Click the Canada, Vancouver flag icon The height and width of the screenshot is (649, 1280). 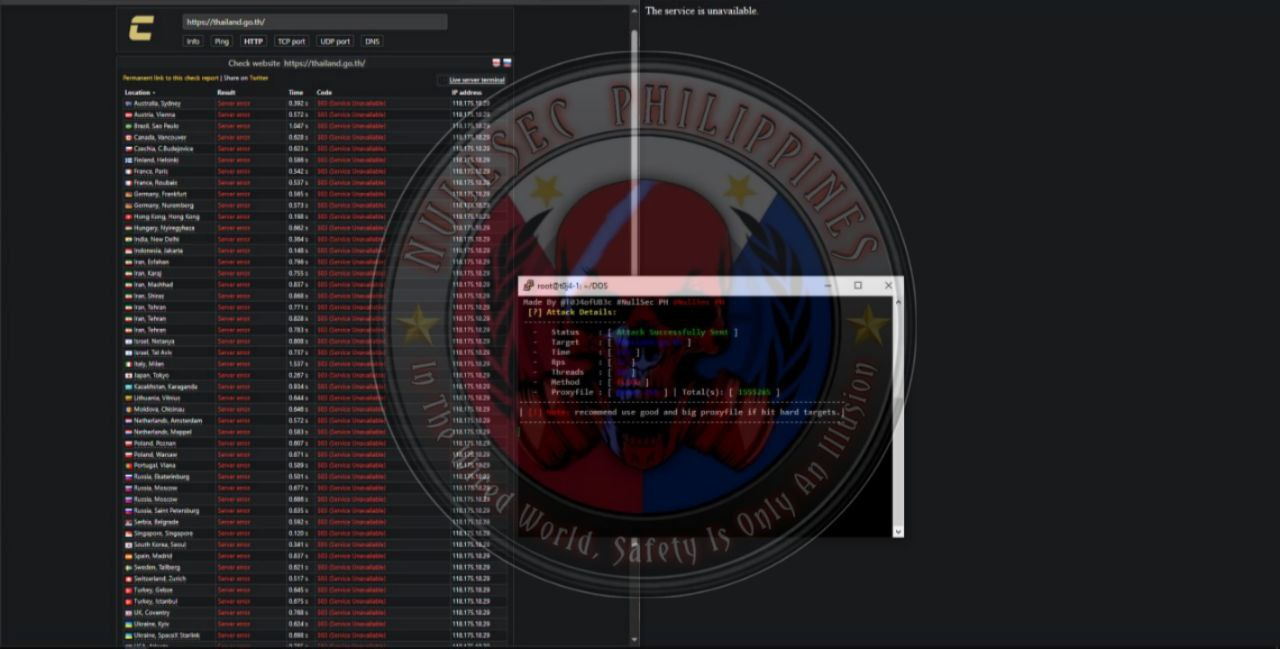point(128,137)
